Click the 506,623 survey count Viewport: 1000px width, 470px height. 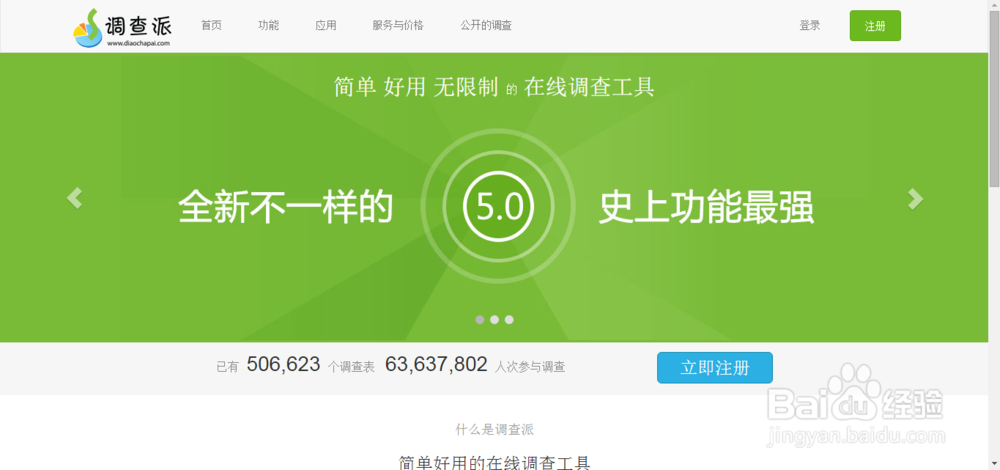283,364
